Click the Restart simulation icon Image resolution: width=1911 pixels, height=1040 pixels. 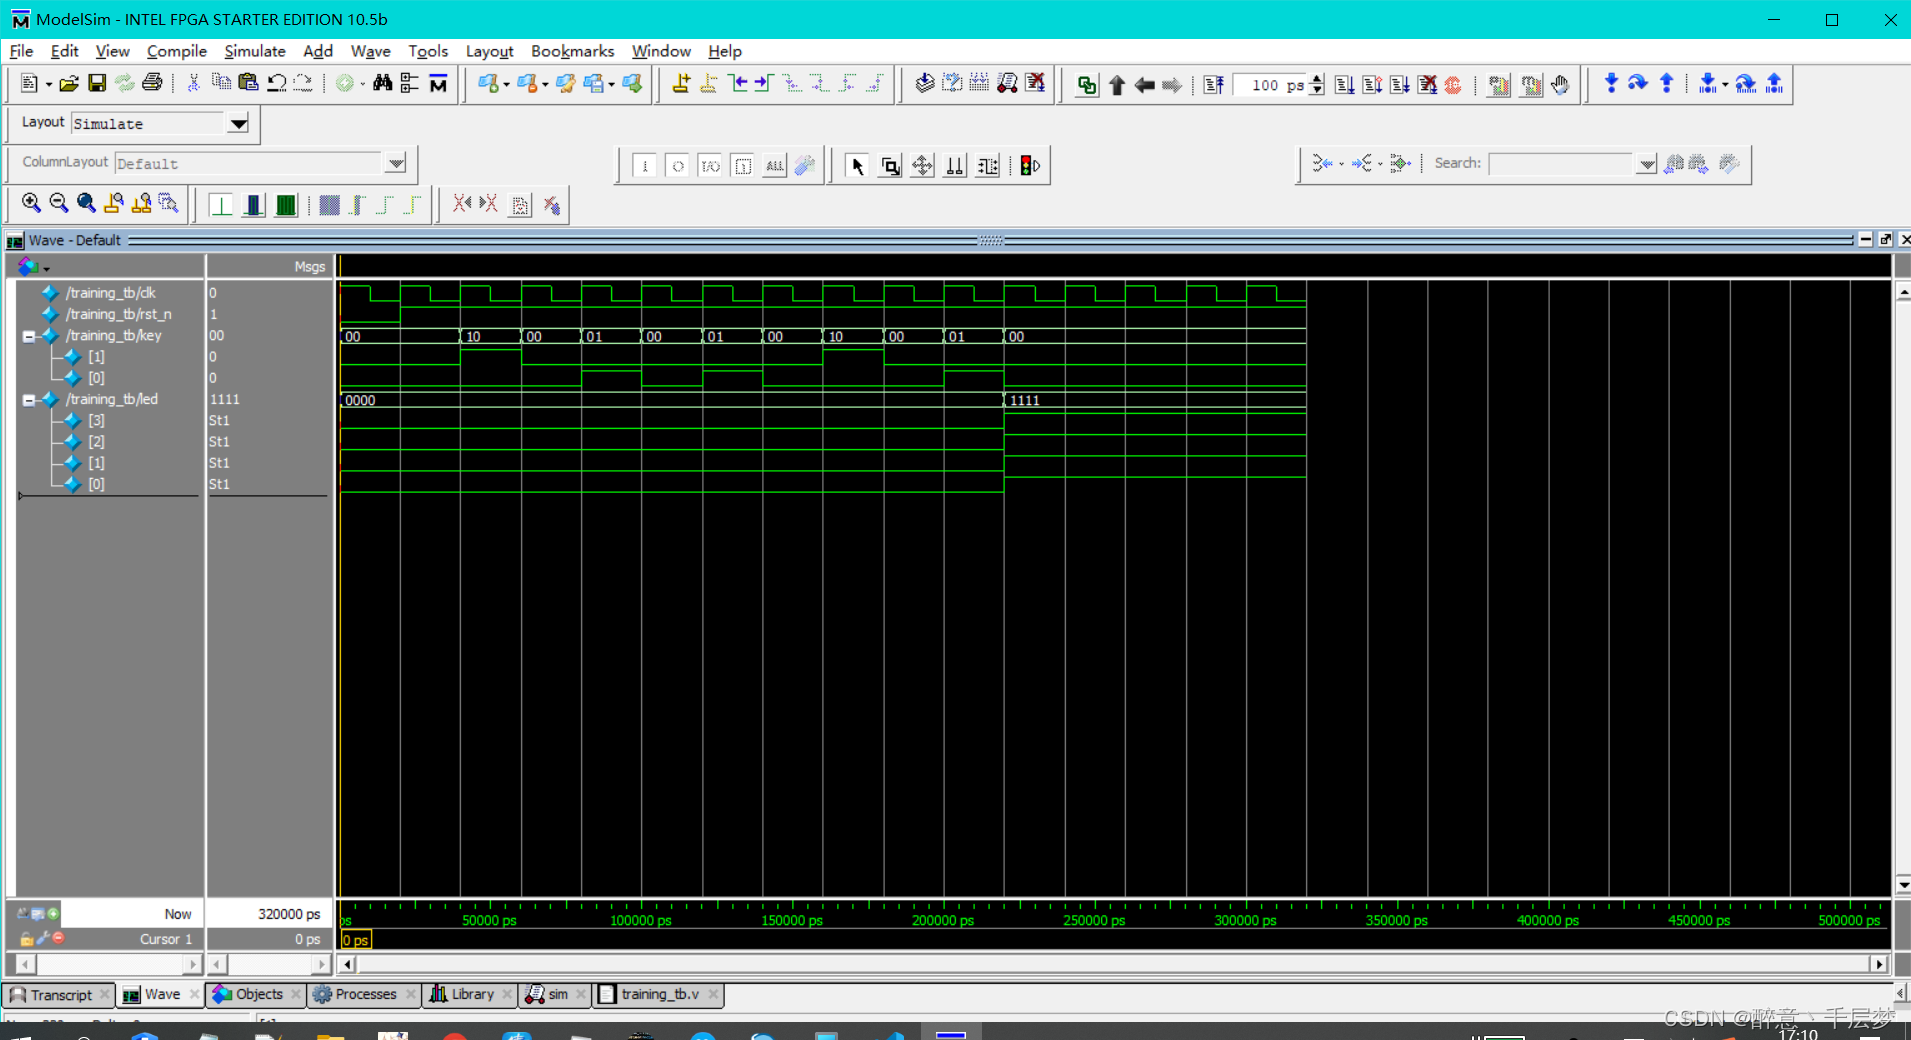(x=1213, y=85)
